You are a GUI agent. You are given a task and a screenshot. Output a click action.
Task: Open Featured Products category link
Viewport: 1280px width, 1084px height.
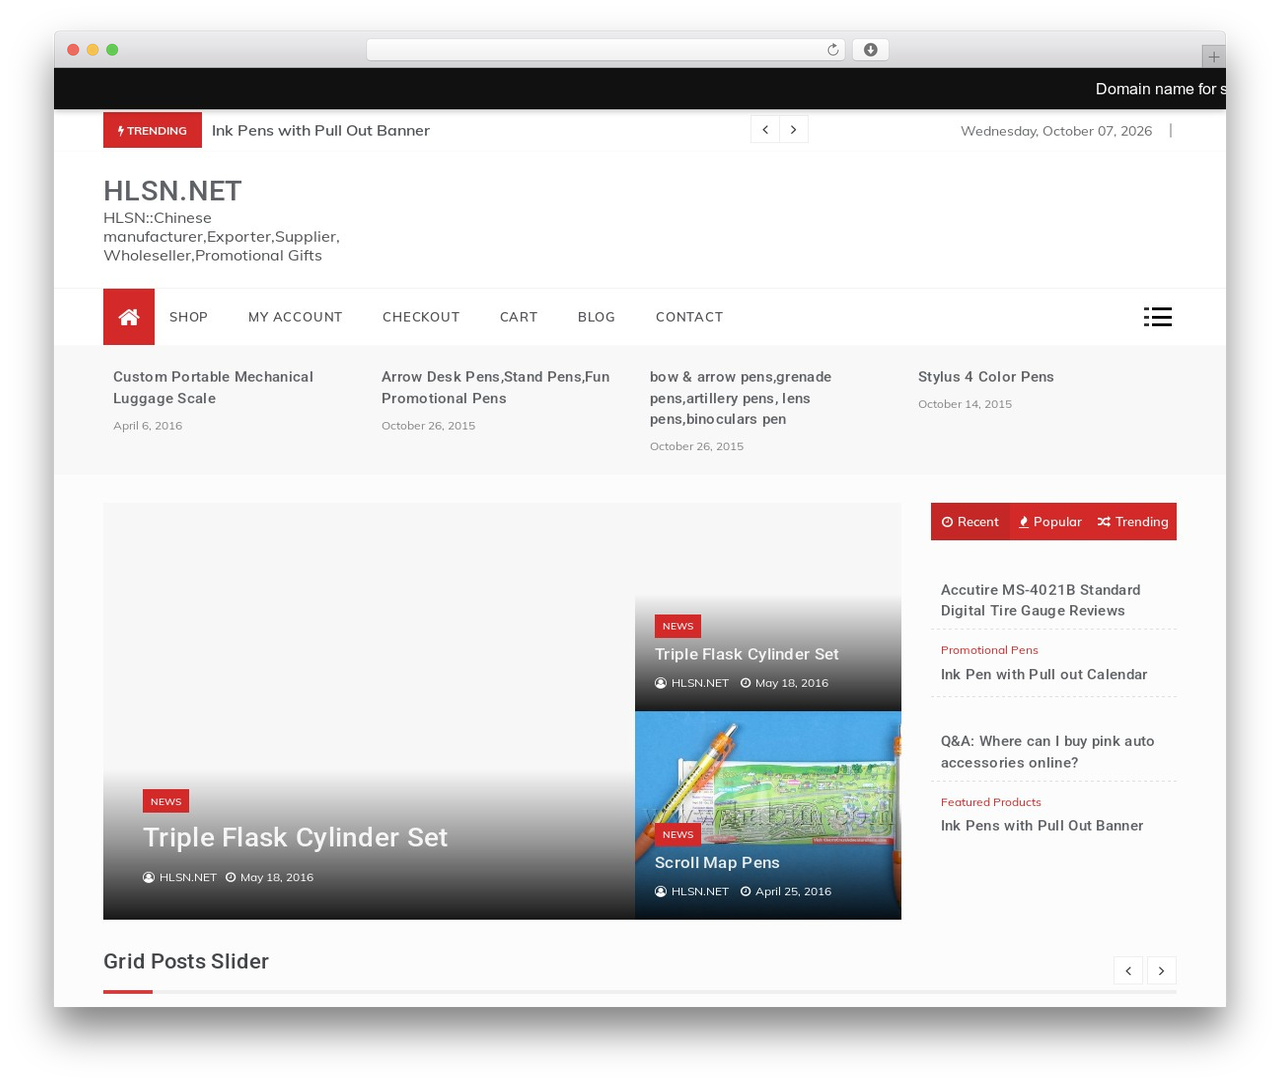991,802
